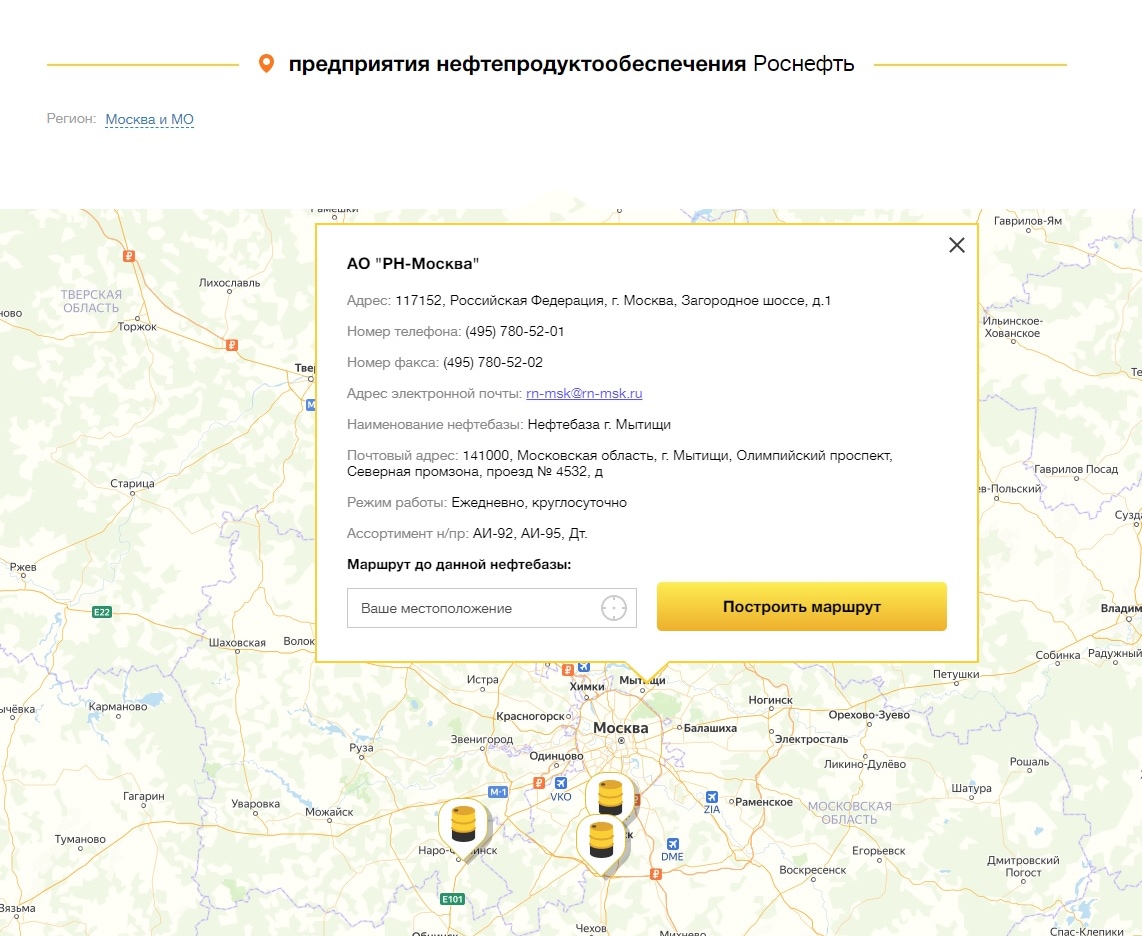Click the Лихославль label on map

[x=229, y=283]
